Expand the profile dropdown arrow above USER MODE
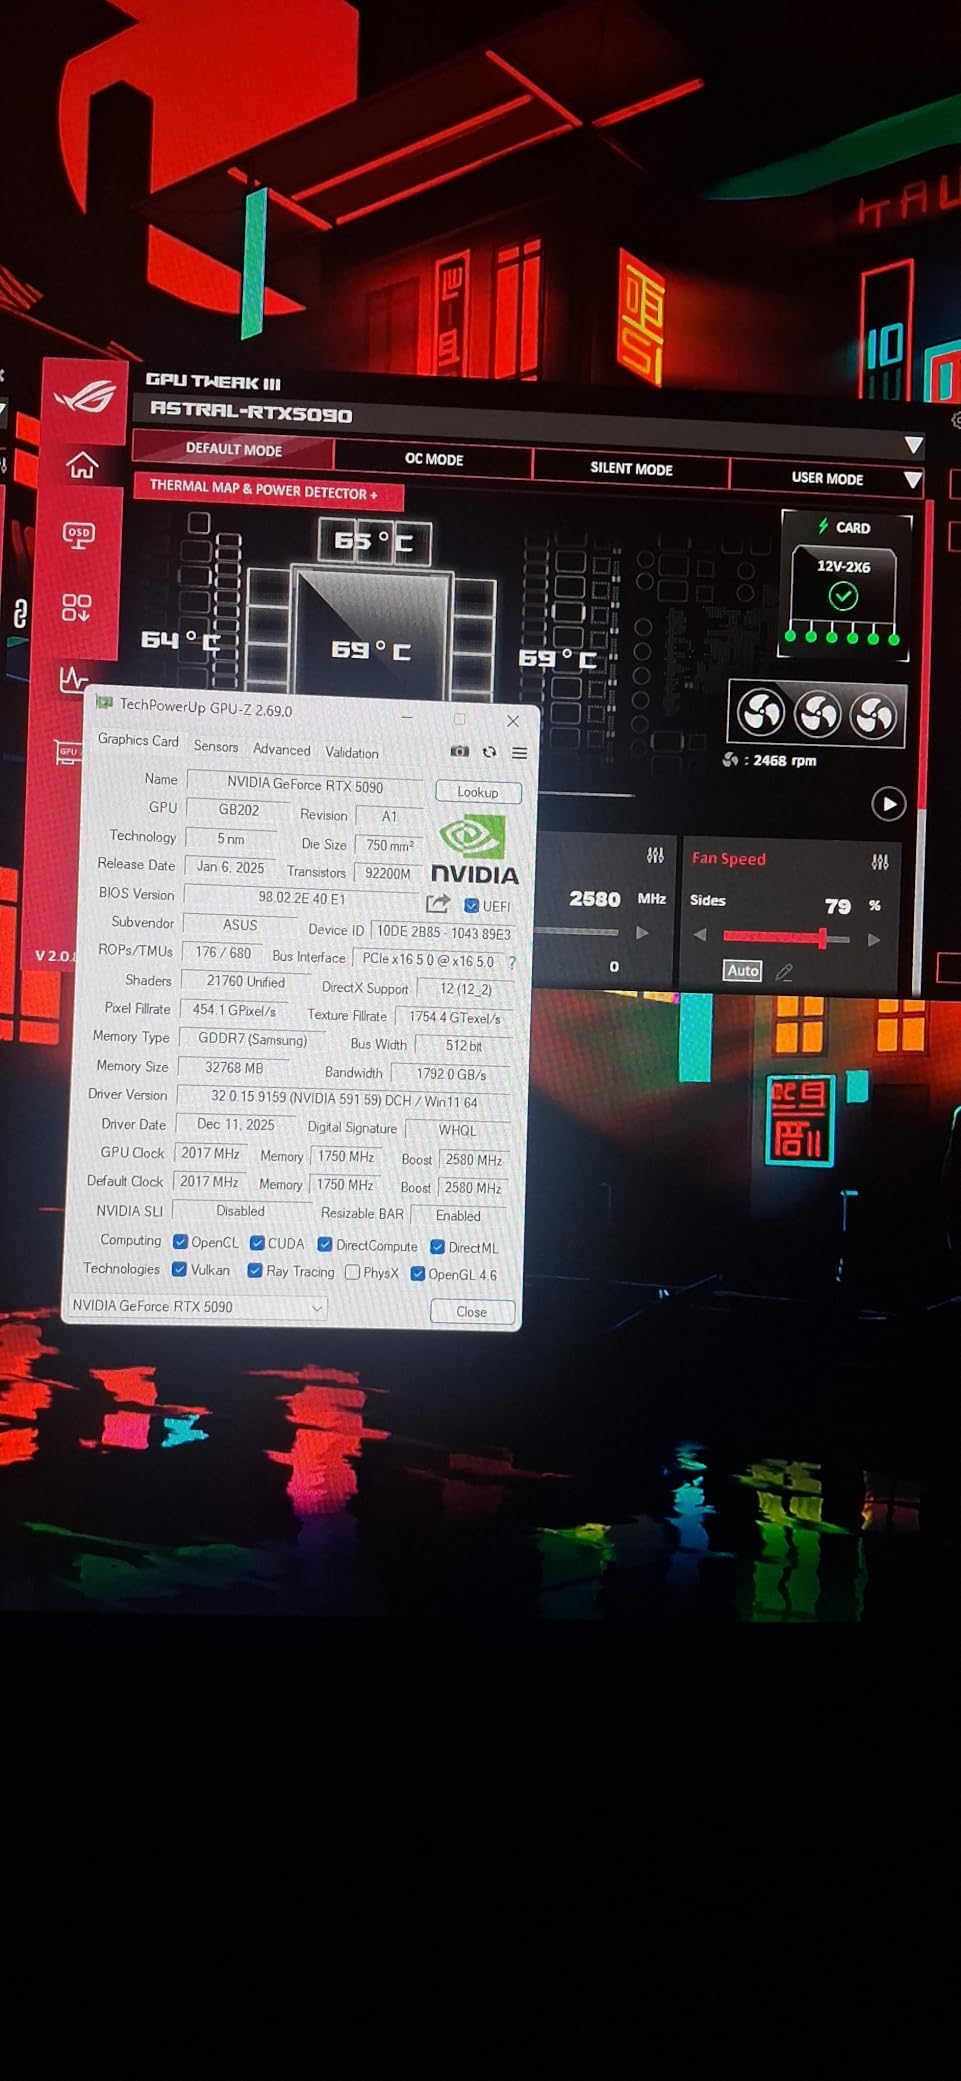The image size is (961, 2081). click(x=913, y=445)
